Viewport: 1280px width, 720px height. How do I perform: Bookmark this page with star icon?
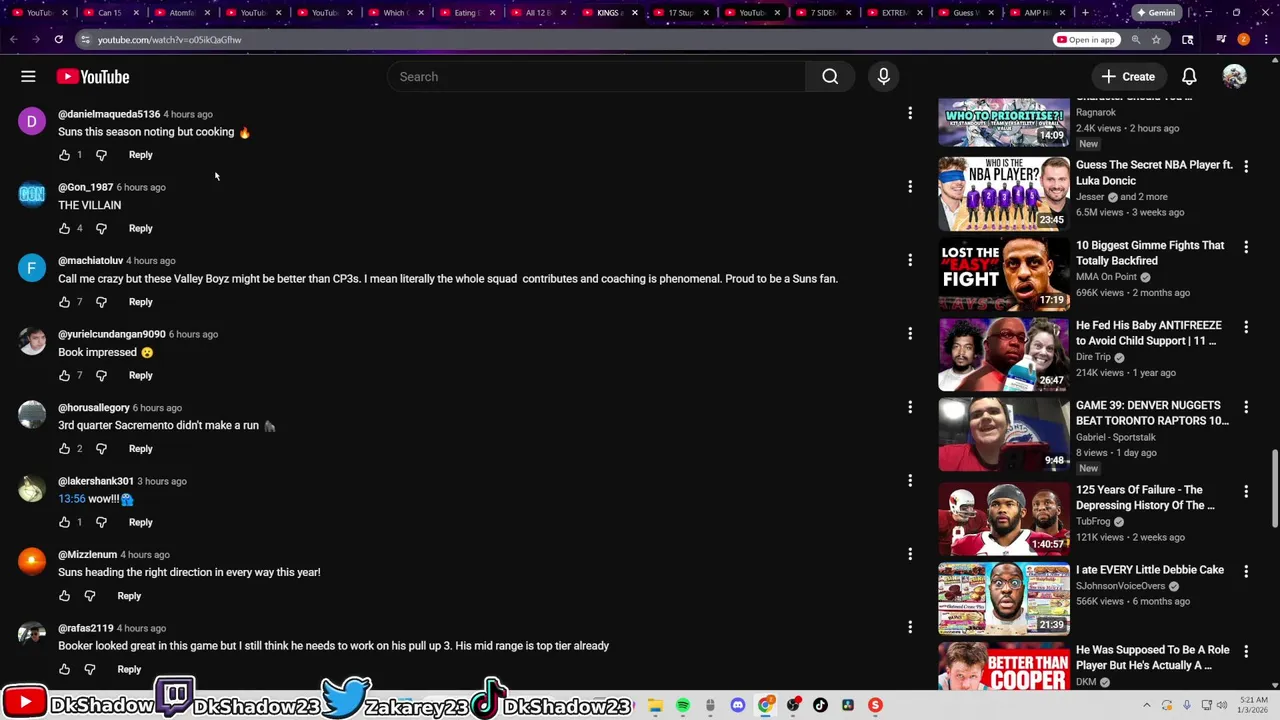pos(1156,39)
